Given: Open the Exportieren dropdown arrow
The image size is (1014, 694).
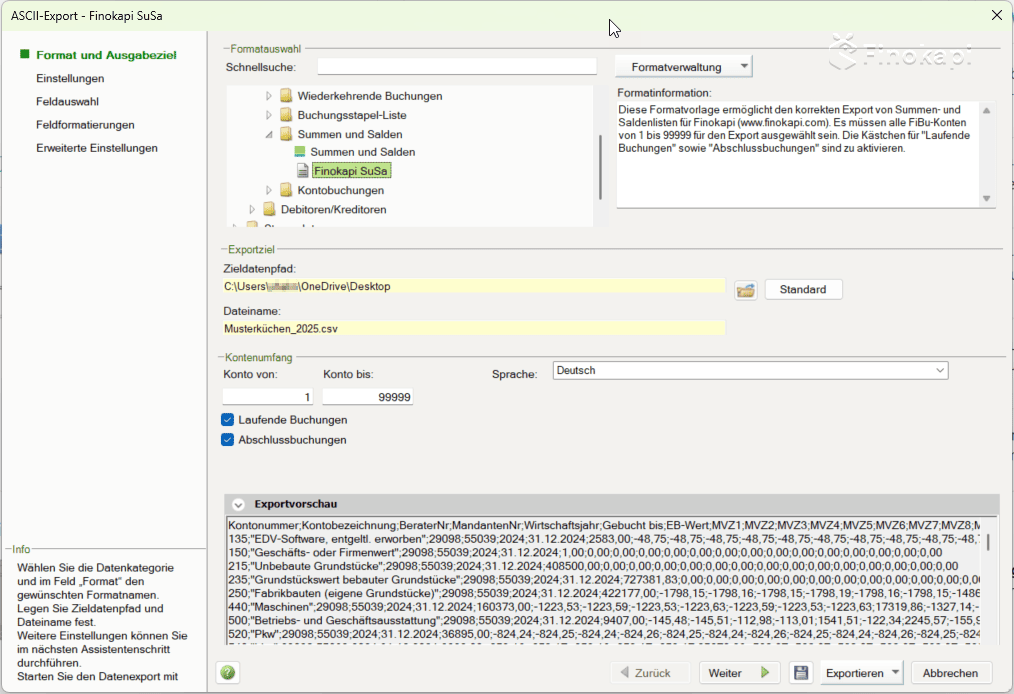Looking at the screenshot, I should pyautogui.click(x=895, y=673).
